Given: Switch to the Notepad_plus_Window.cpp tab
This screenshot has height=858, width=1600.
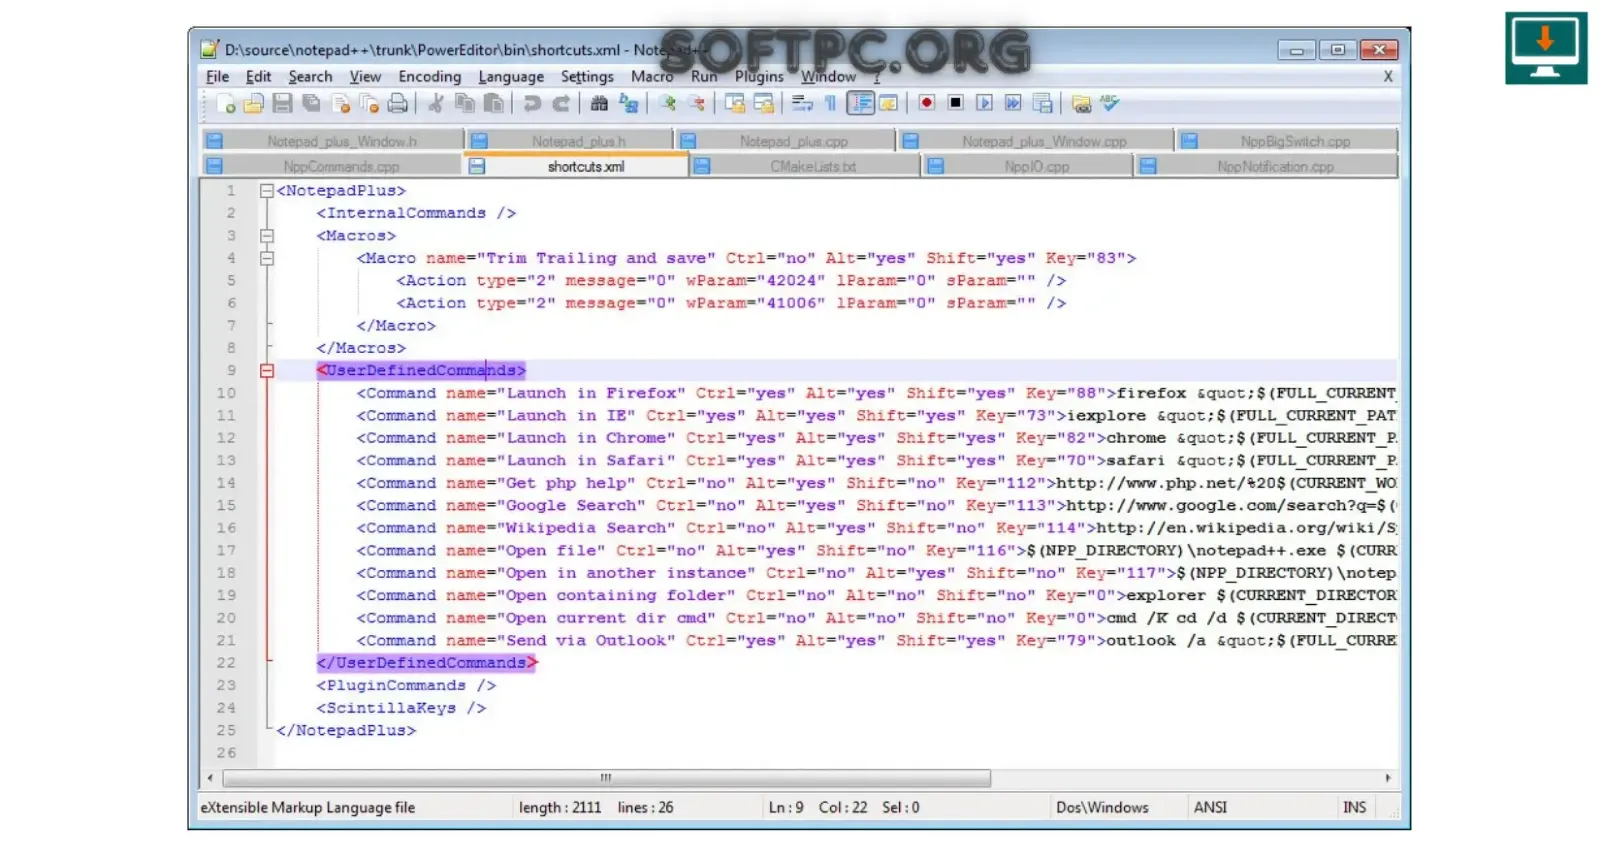Looking at the screenshot, I should (1036, 141).
